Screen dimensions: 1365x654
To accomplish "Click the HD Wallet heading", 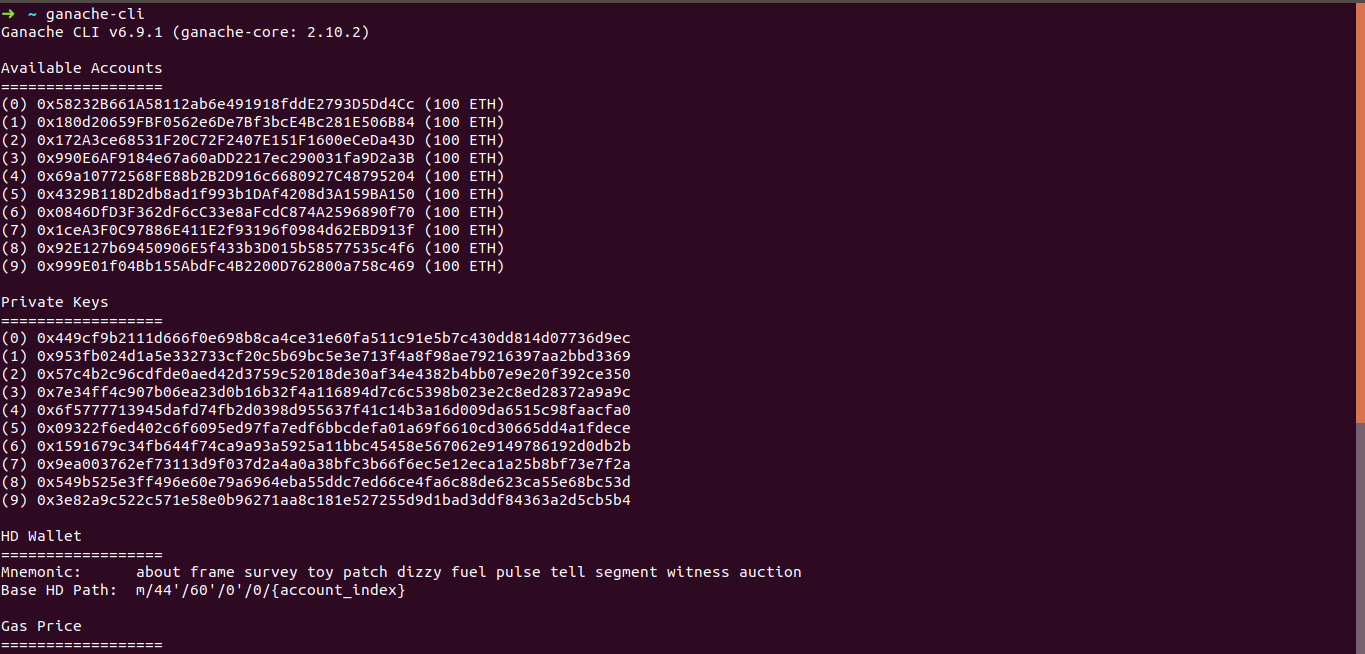I will tap(41, 536).
